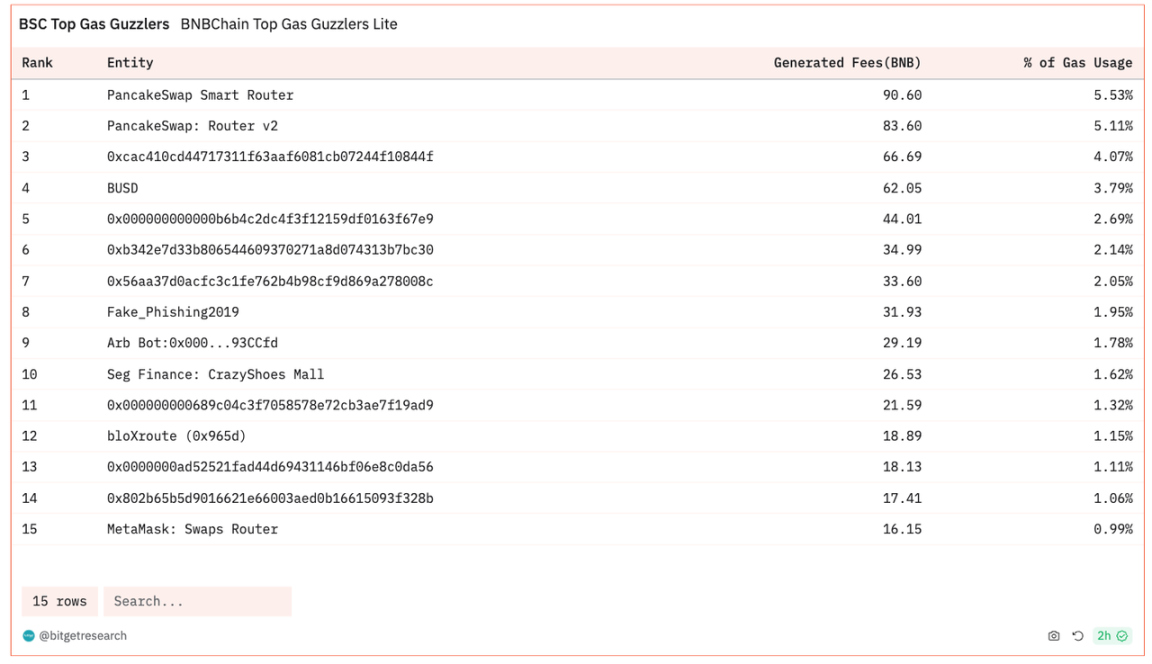The image size is (1152, 664).
Task: Sort by Generated Fees(BNB) column header
Action: [x=847, y=63]
